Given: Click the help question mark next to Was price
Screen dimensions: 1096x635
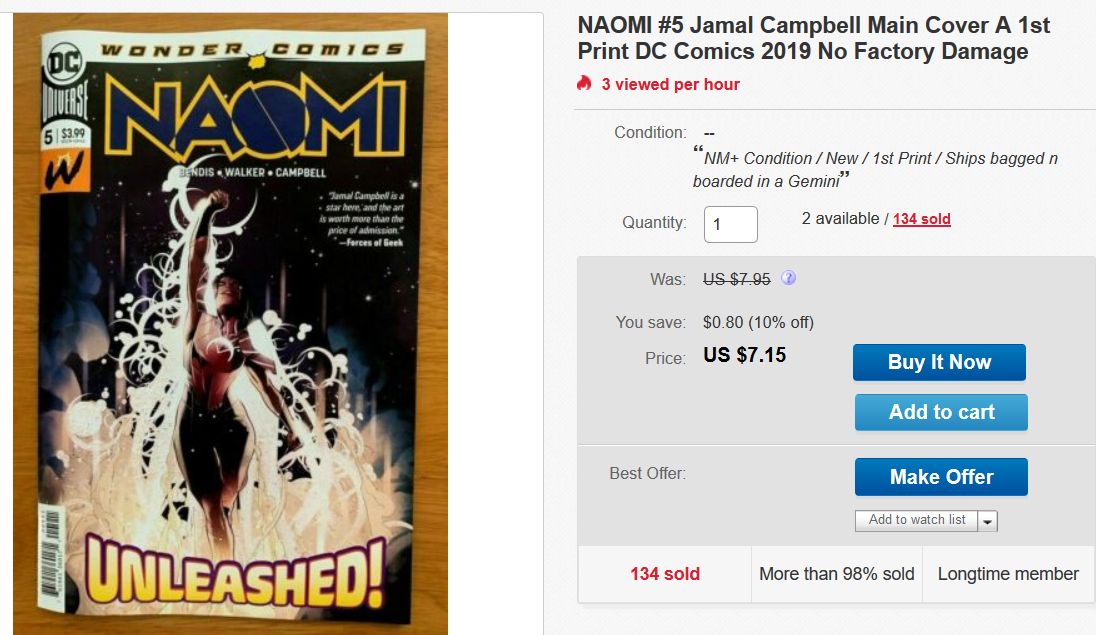Looking at the screenshot, I should tap(788, 278).
